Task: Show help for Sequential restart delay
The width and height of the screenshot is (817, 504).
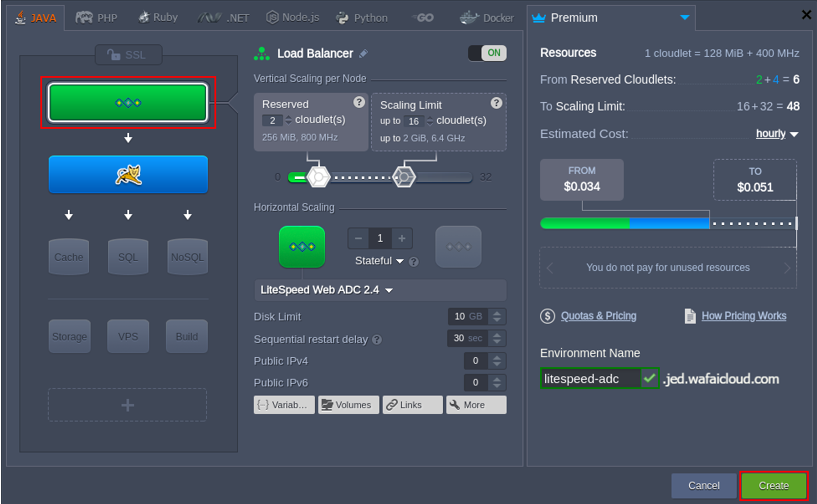Action: (377, 340)
